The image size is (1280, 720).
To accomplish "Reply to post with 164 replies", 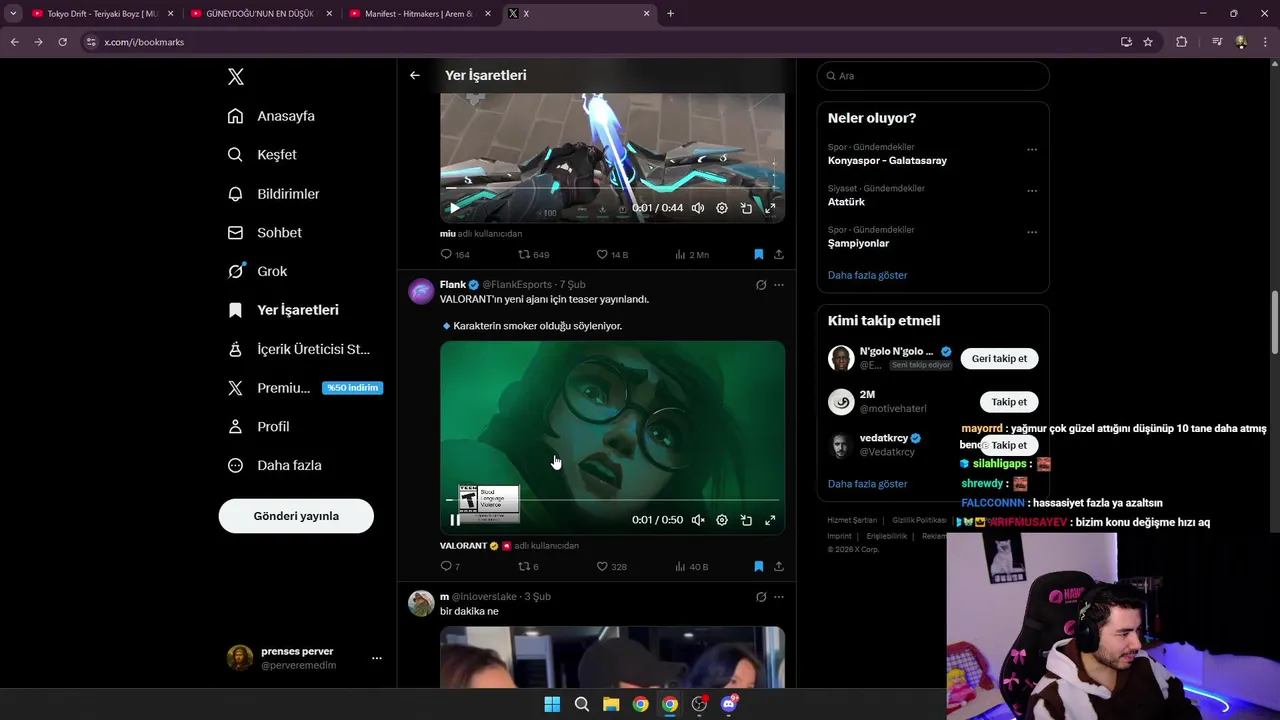I will click(455, 255).
